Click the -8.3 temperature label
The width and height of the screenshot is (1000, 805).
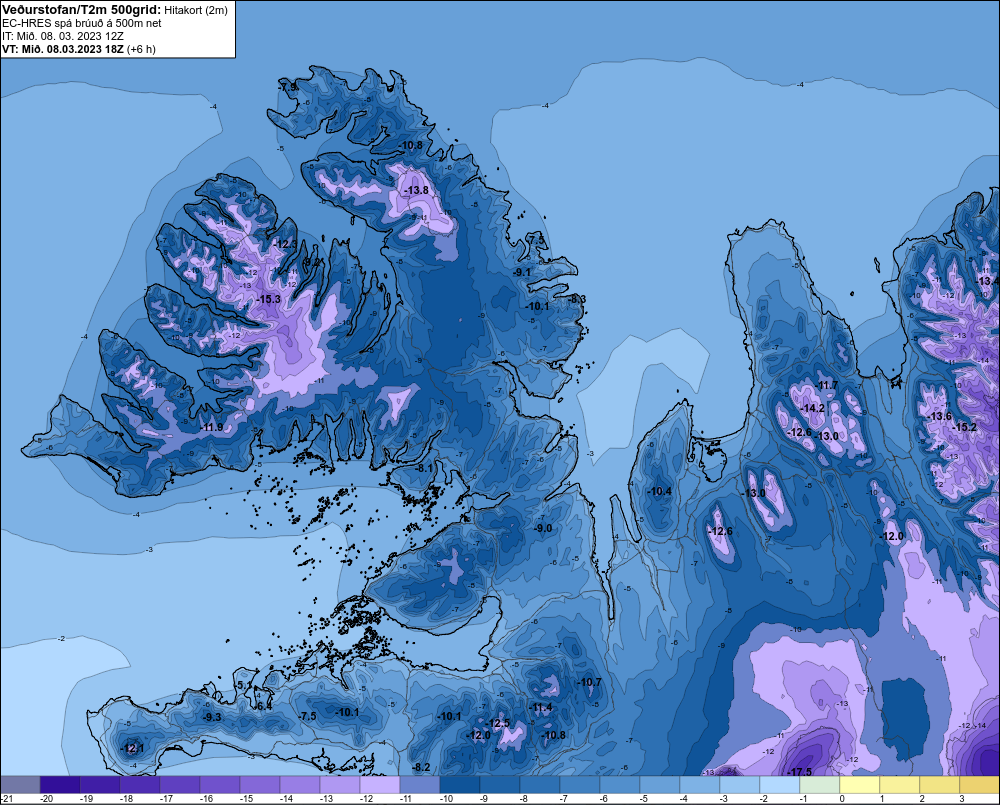(x=577, y=299)
